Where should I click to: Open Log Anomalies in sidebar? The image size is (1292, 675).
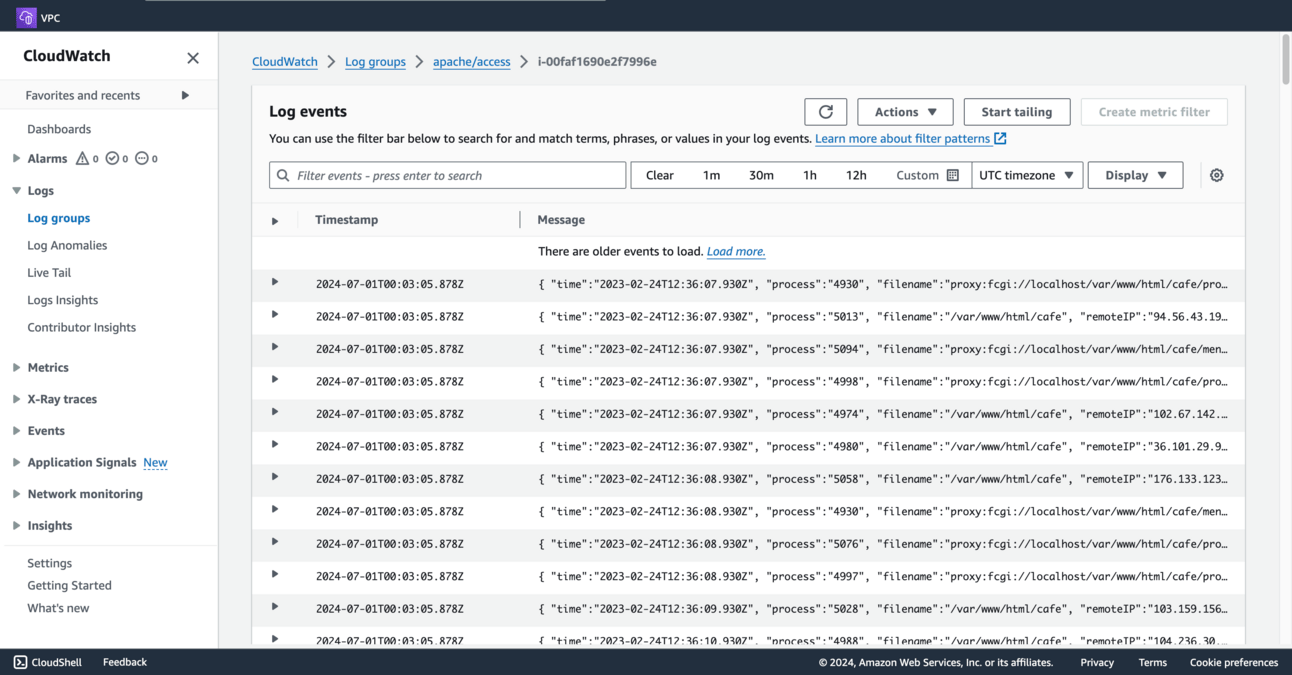[67, 245]
